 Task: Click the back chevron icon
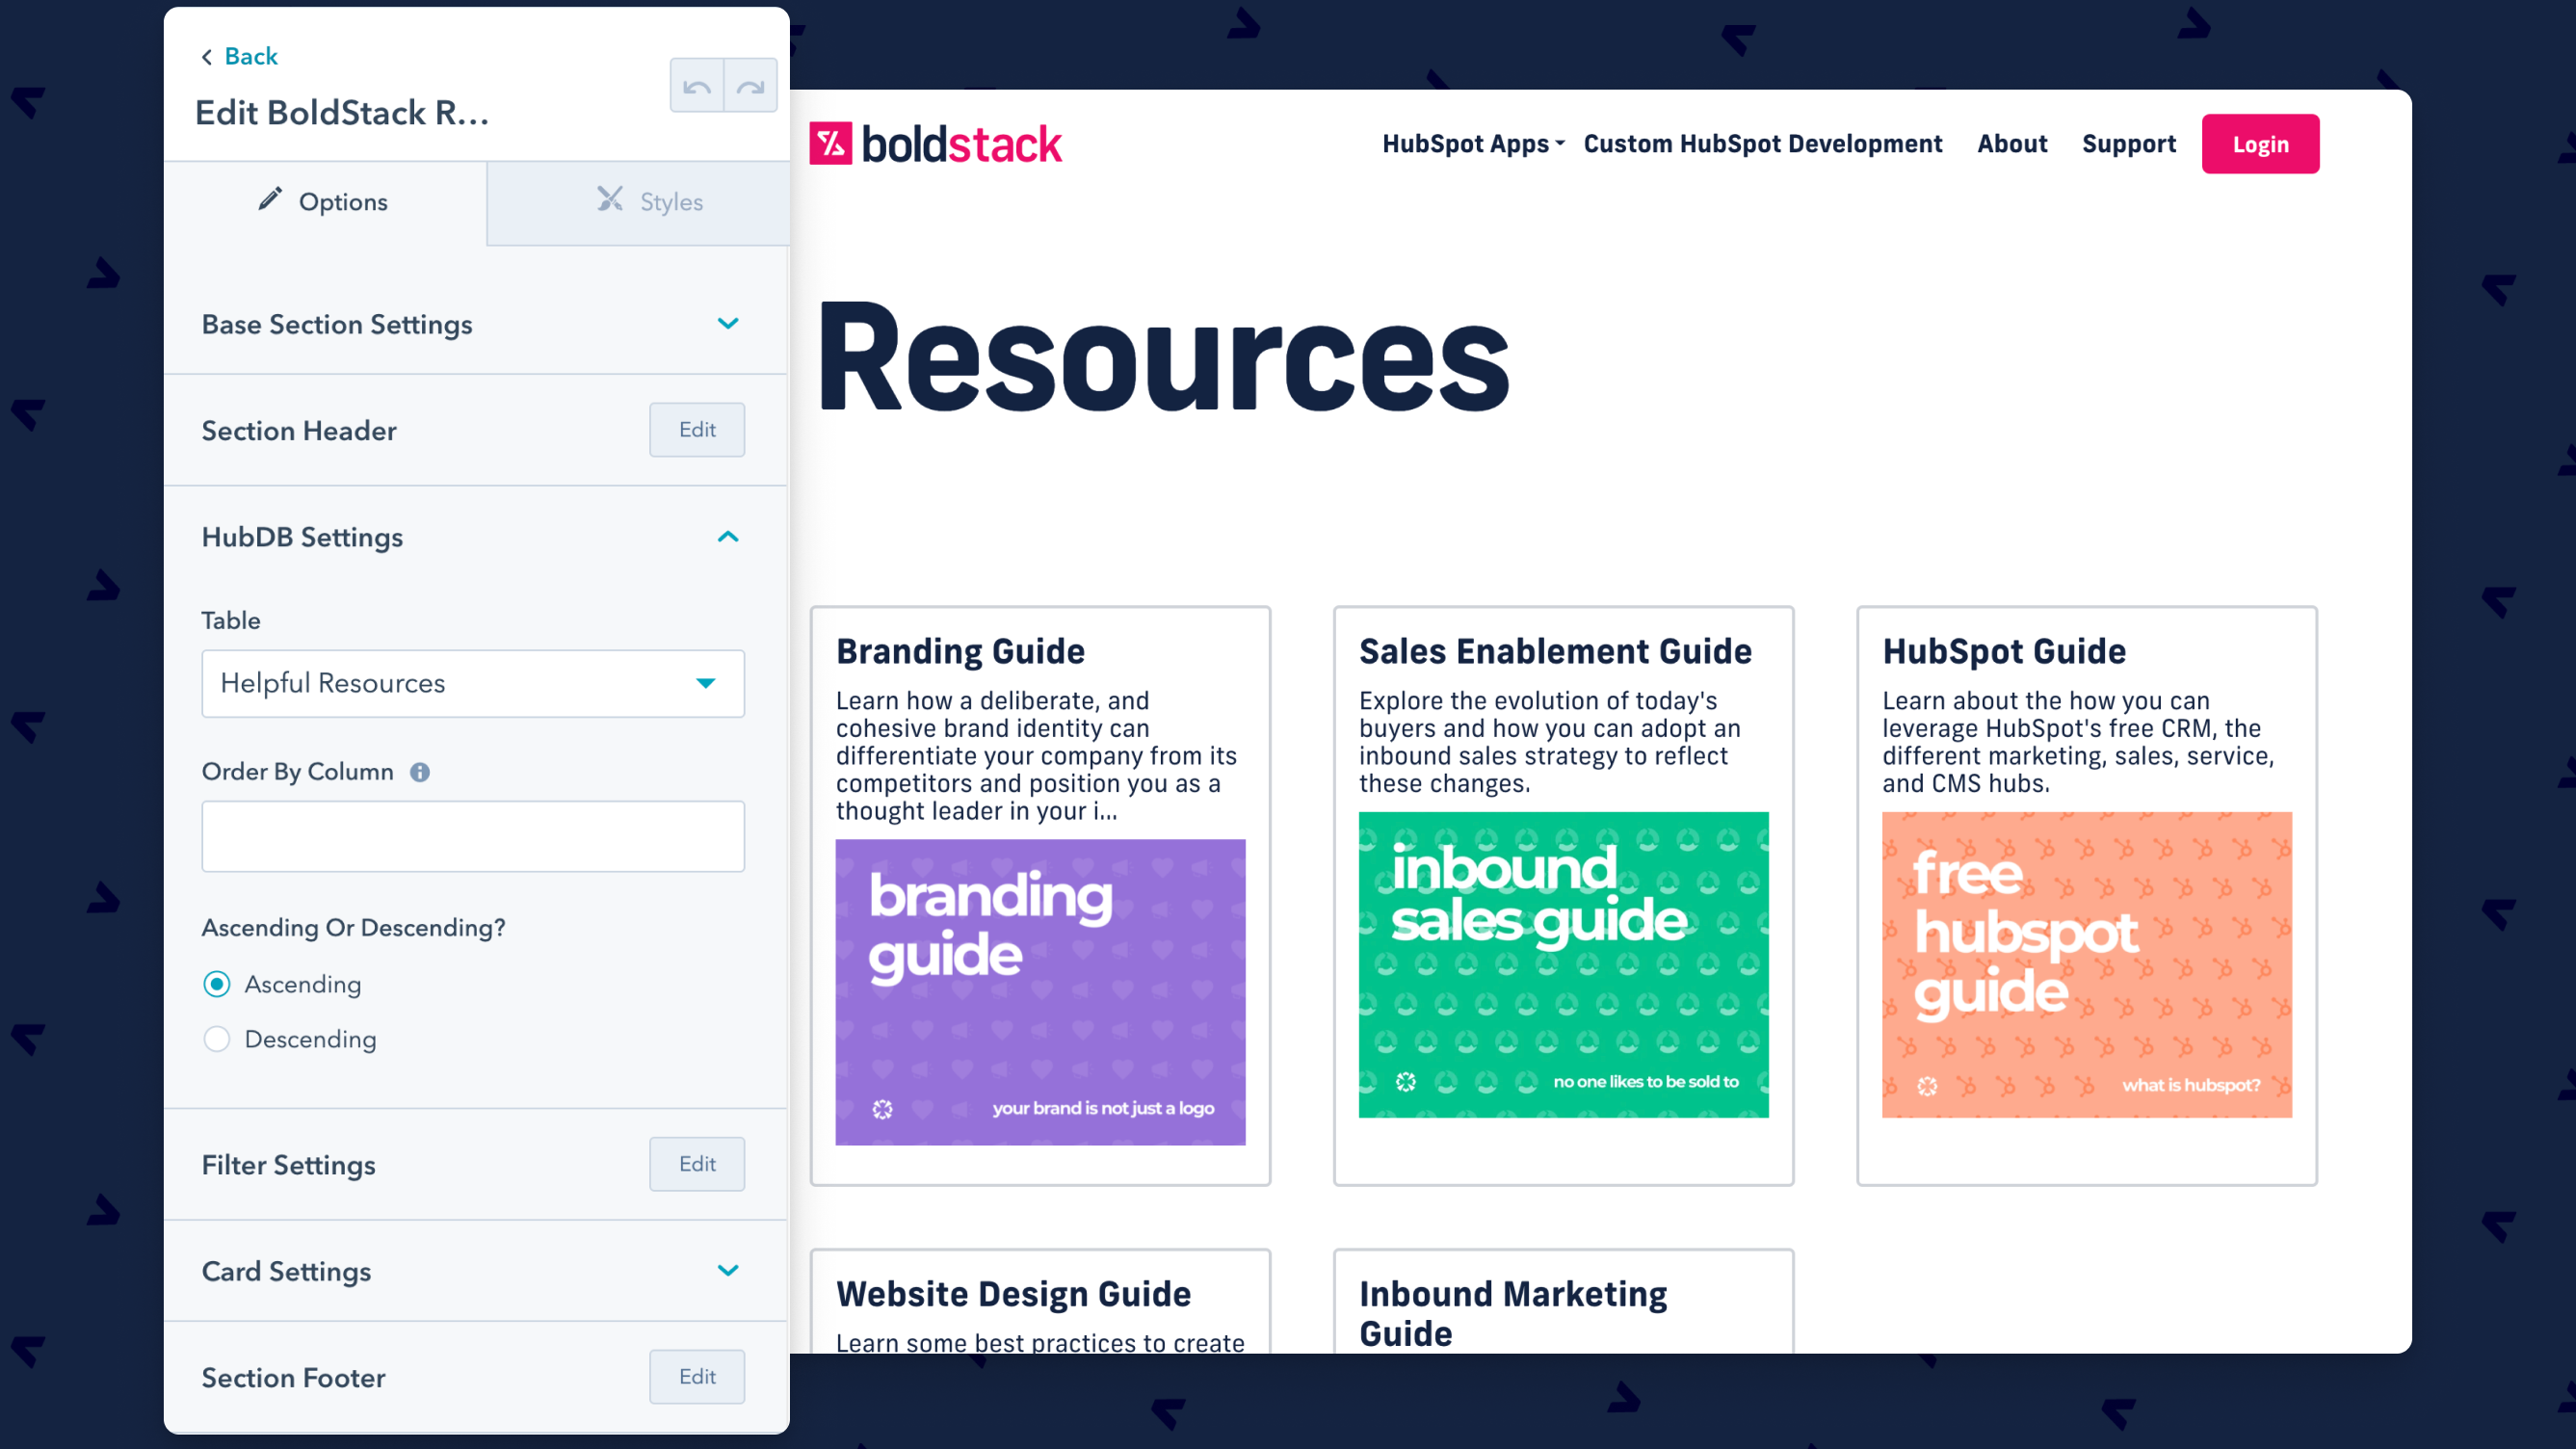click(206, 56)
